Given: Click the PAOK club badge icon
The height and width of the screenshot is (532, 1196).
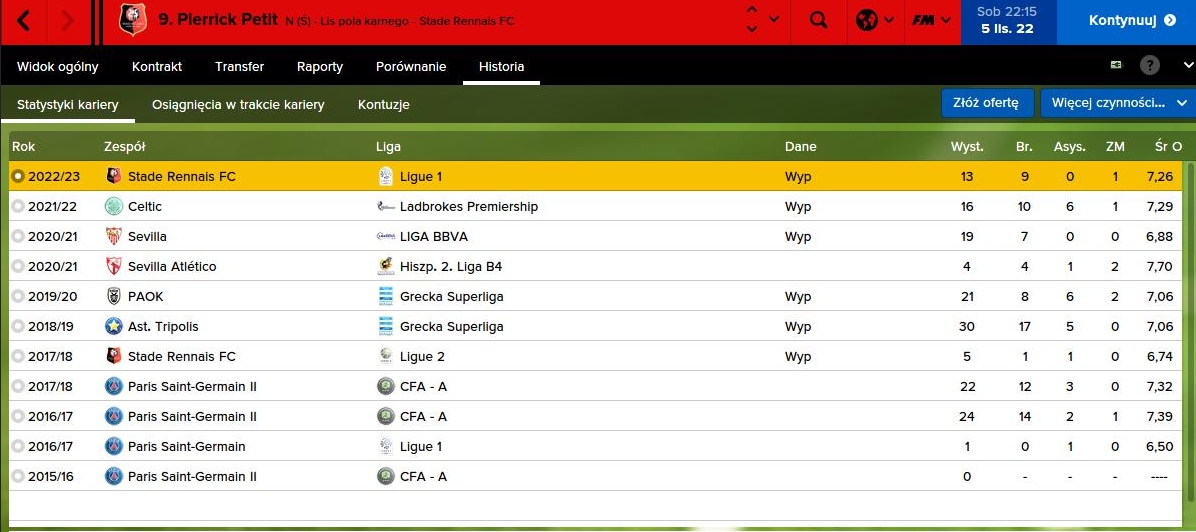Looking at the screenshot, I should click(113, 296).
